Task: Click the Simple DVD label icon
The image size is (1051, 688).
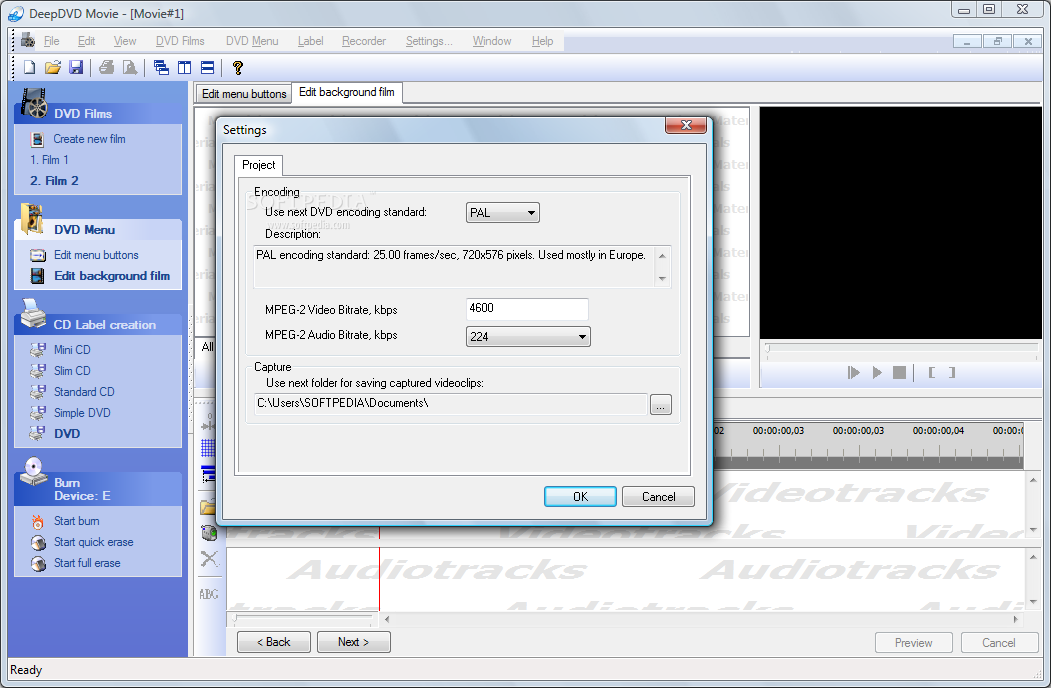Action: pos(38,412)
